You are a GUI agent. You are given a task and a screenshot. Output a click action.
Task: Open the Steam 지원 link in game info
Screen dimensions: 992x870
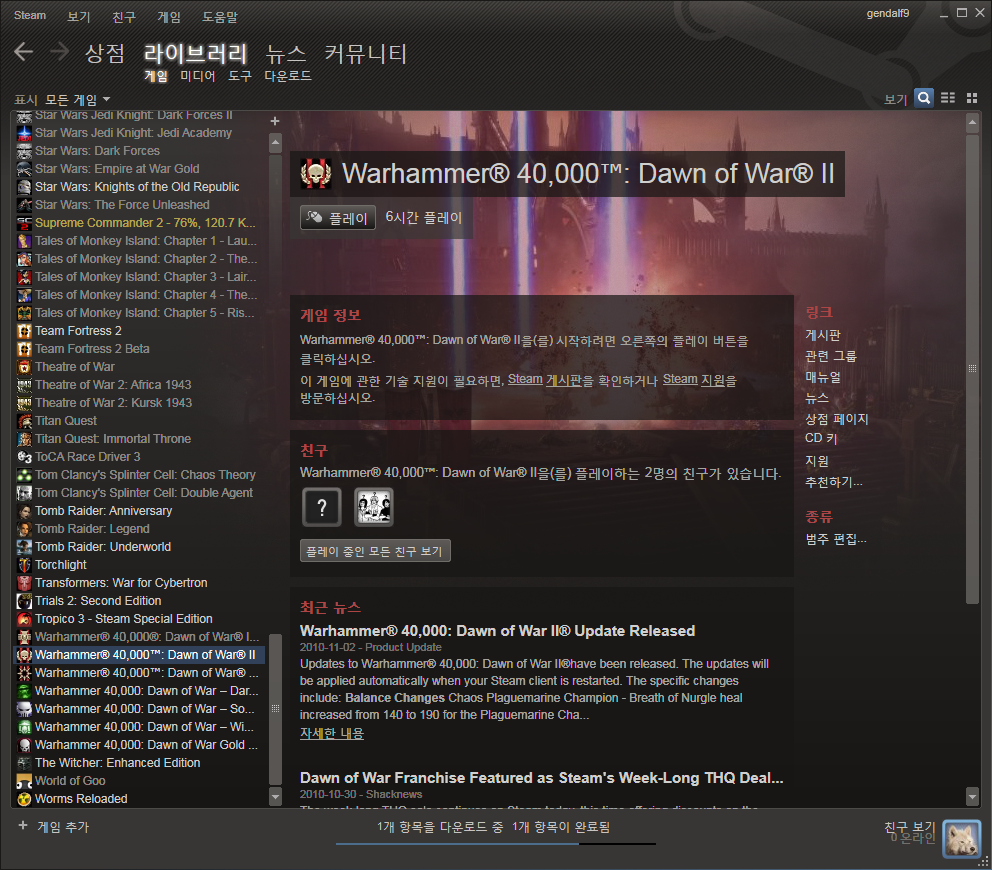pyautogui.click(x=694, y=380)
